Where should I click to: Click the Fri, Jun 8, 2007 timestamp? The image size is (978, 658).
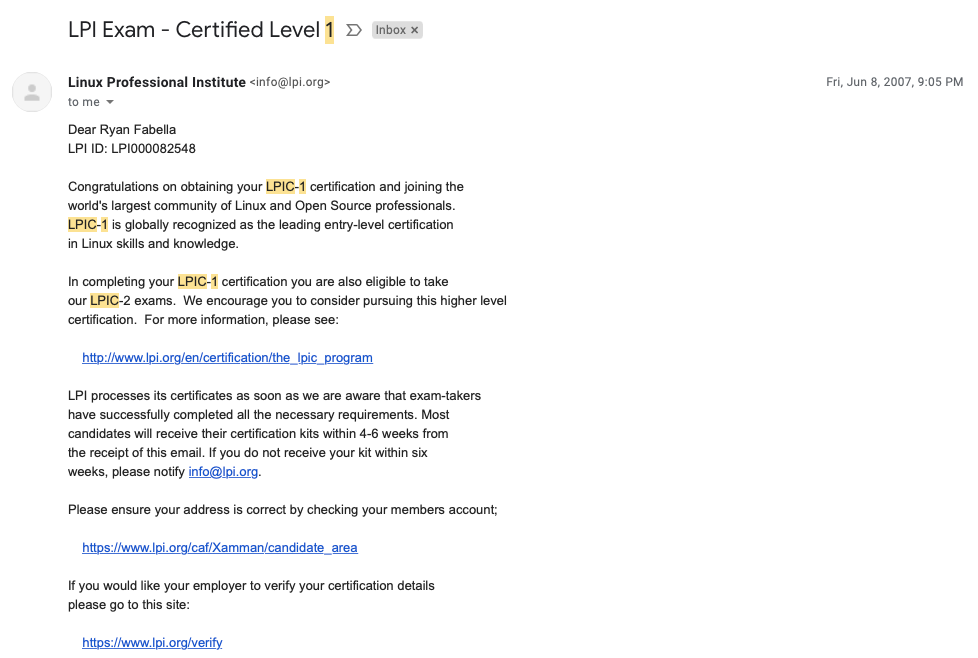click(x=894, y=82)
